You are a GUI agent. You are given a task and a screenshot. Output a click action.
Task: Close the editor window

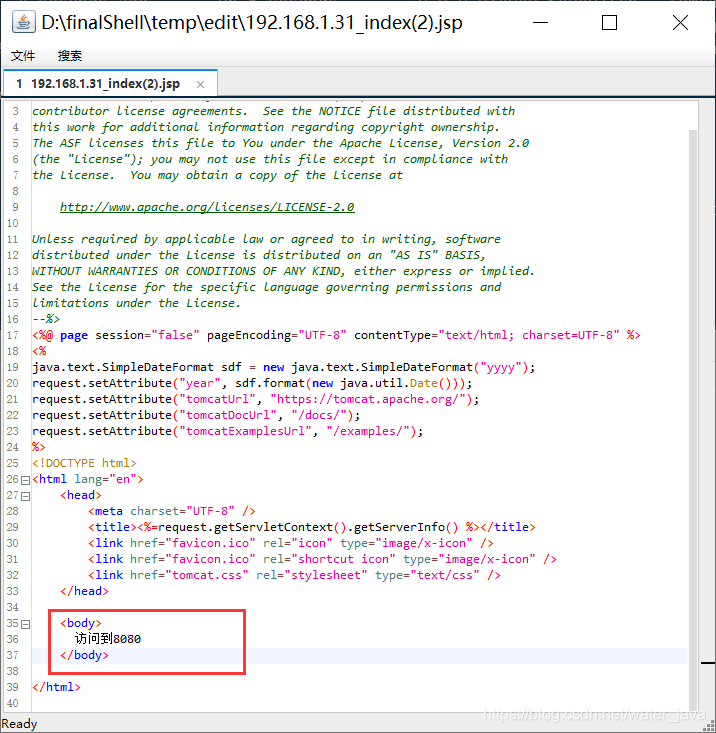(x=680, y=22)
